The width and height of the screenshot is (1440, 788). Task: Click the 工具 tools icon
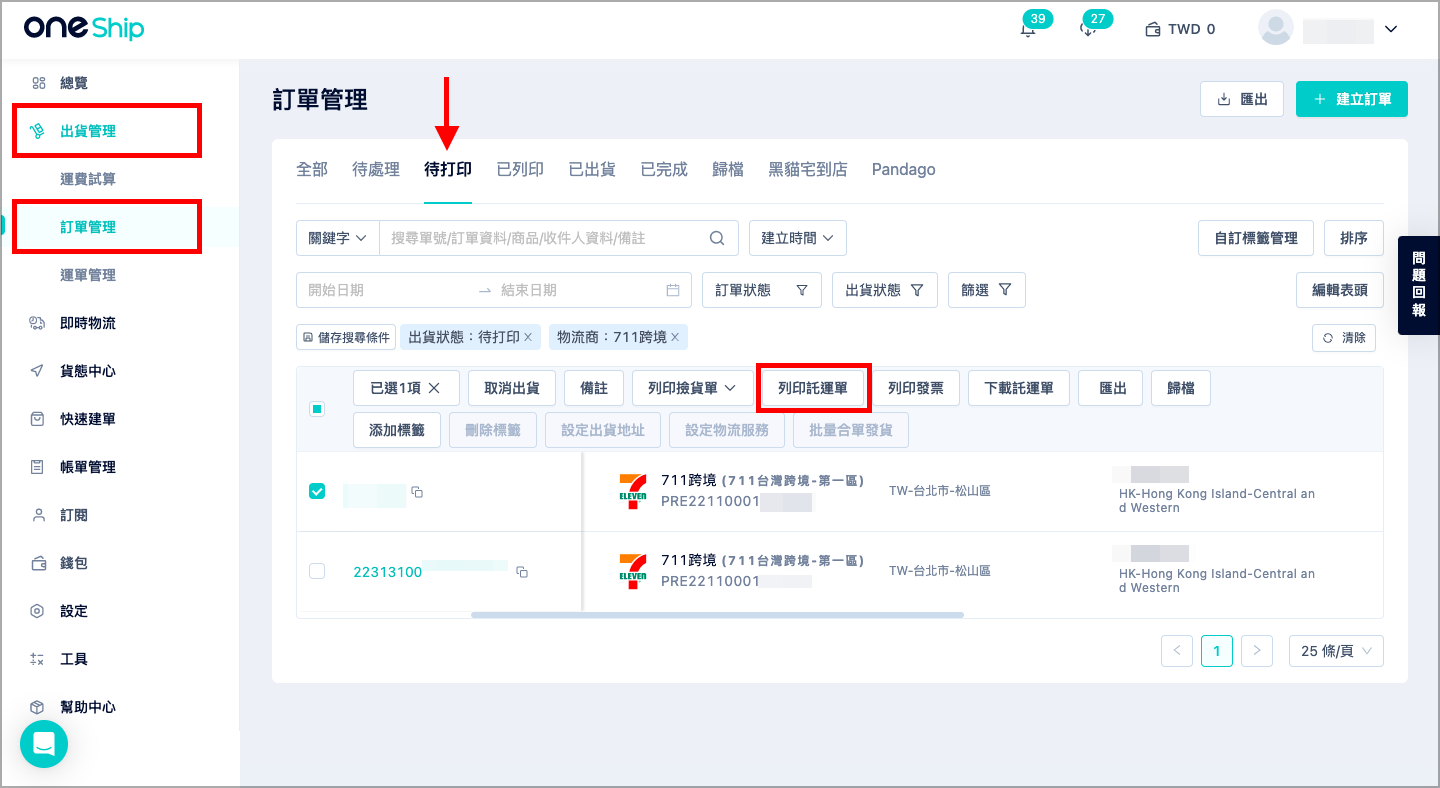[37, 659]
